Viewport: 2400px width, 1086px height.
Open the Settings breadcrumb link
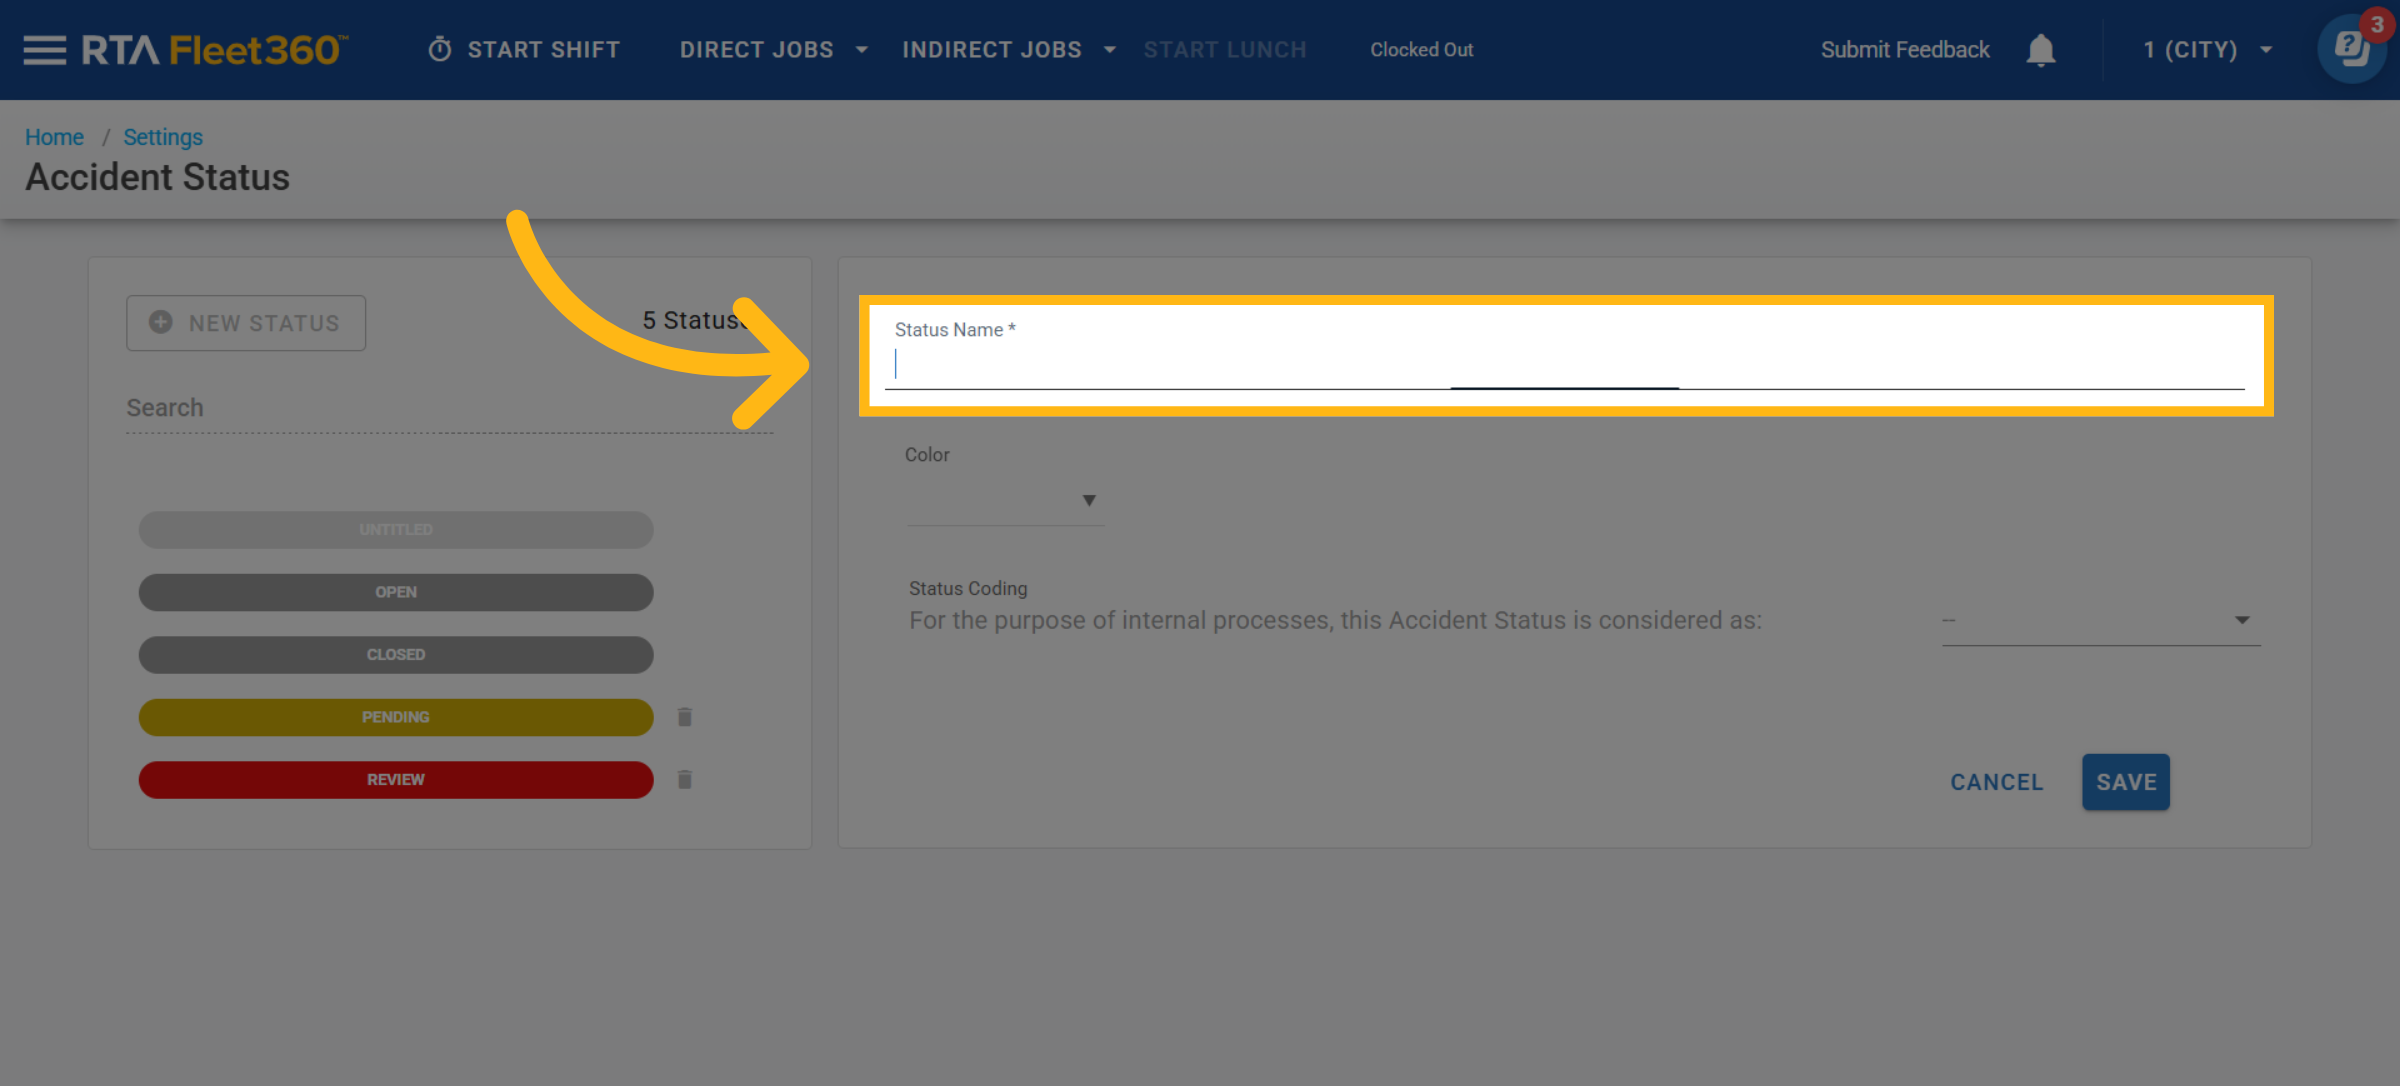163,137
